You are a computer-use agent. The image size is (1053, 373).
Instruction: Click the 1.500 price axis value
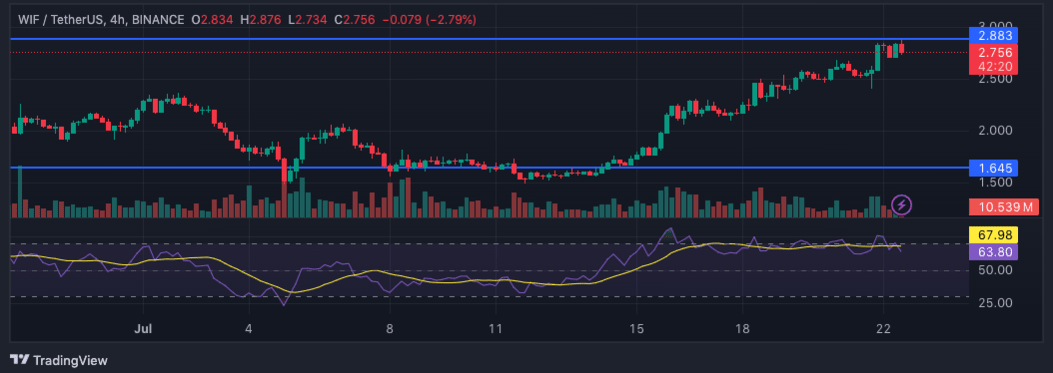[995, 182]
